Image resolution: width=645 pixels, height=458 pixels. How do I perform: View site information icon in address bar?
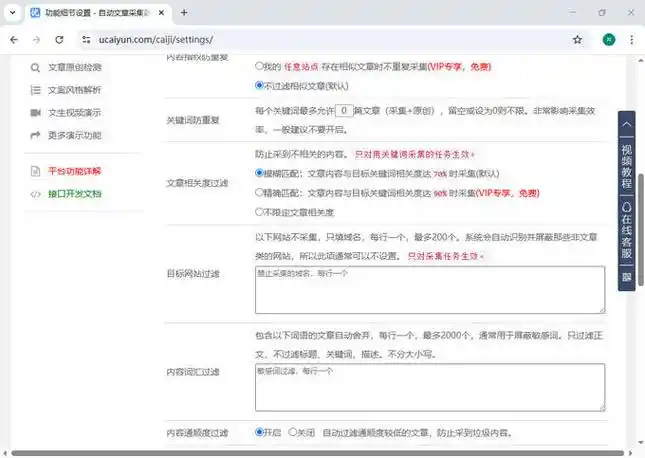pos(86,40)
